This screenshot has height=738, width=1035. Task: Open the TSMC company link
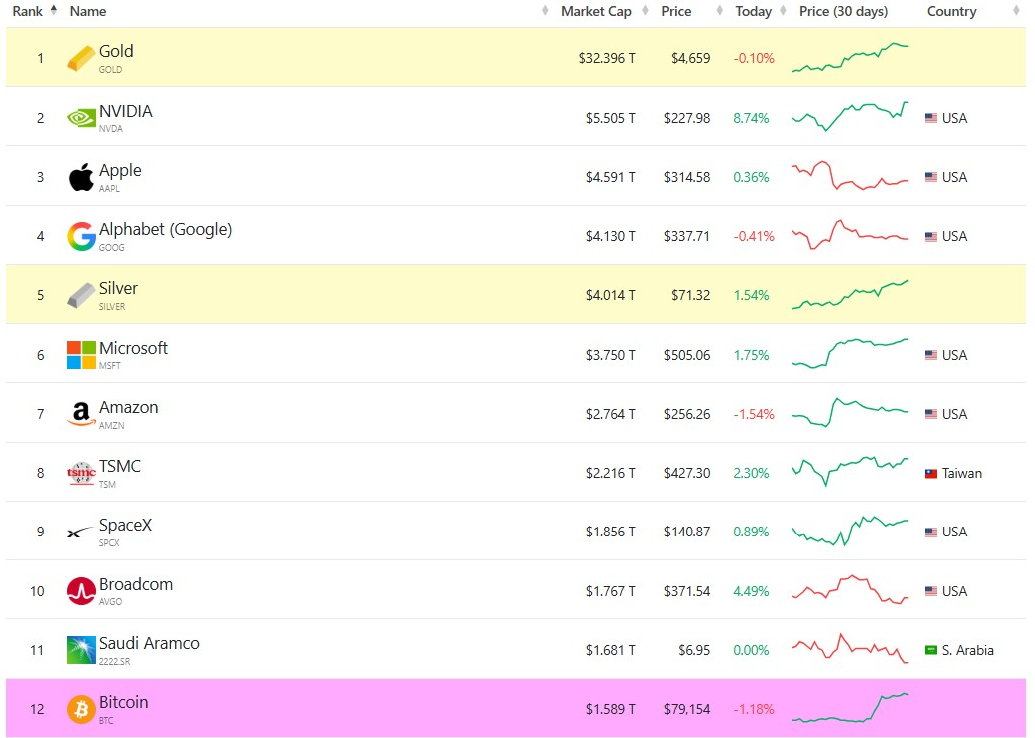coord(119,467)
